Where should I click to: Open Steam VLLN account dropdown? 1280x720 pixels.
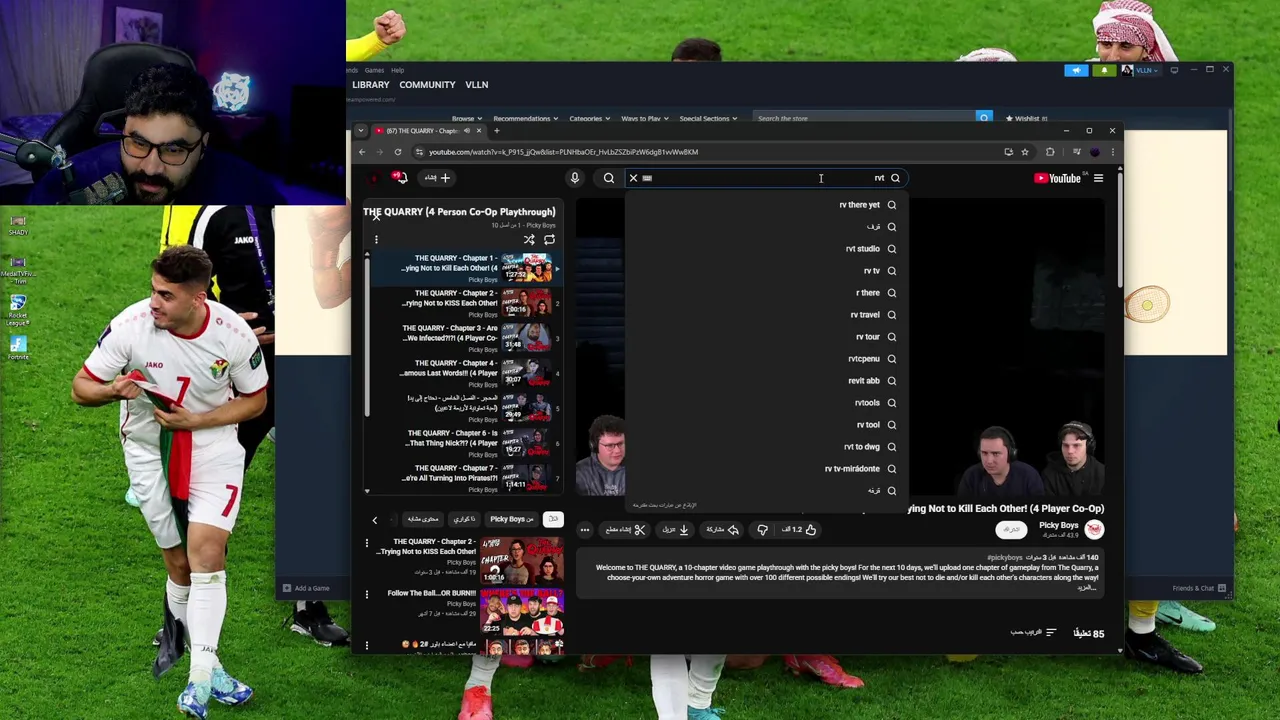(1140, 70)
